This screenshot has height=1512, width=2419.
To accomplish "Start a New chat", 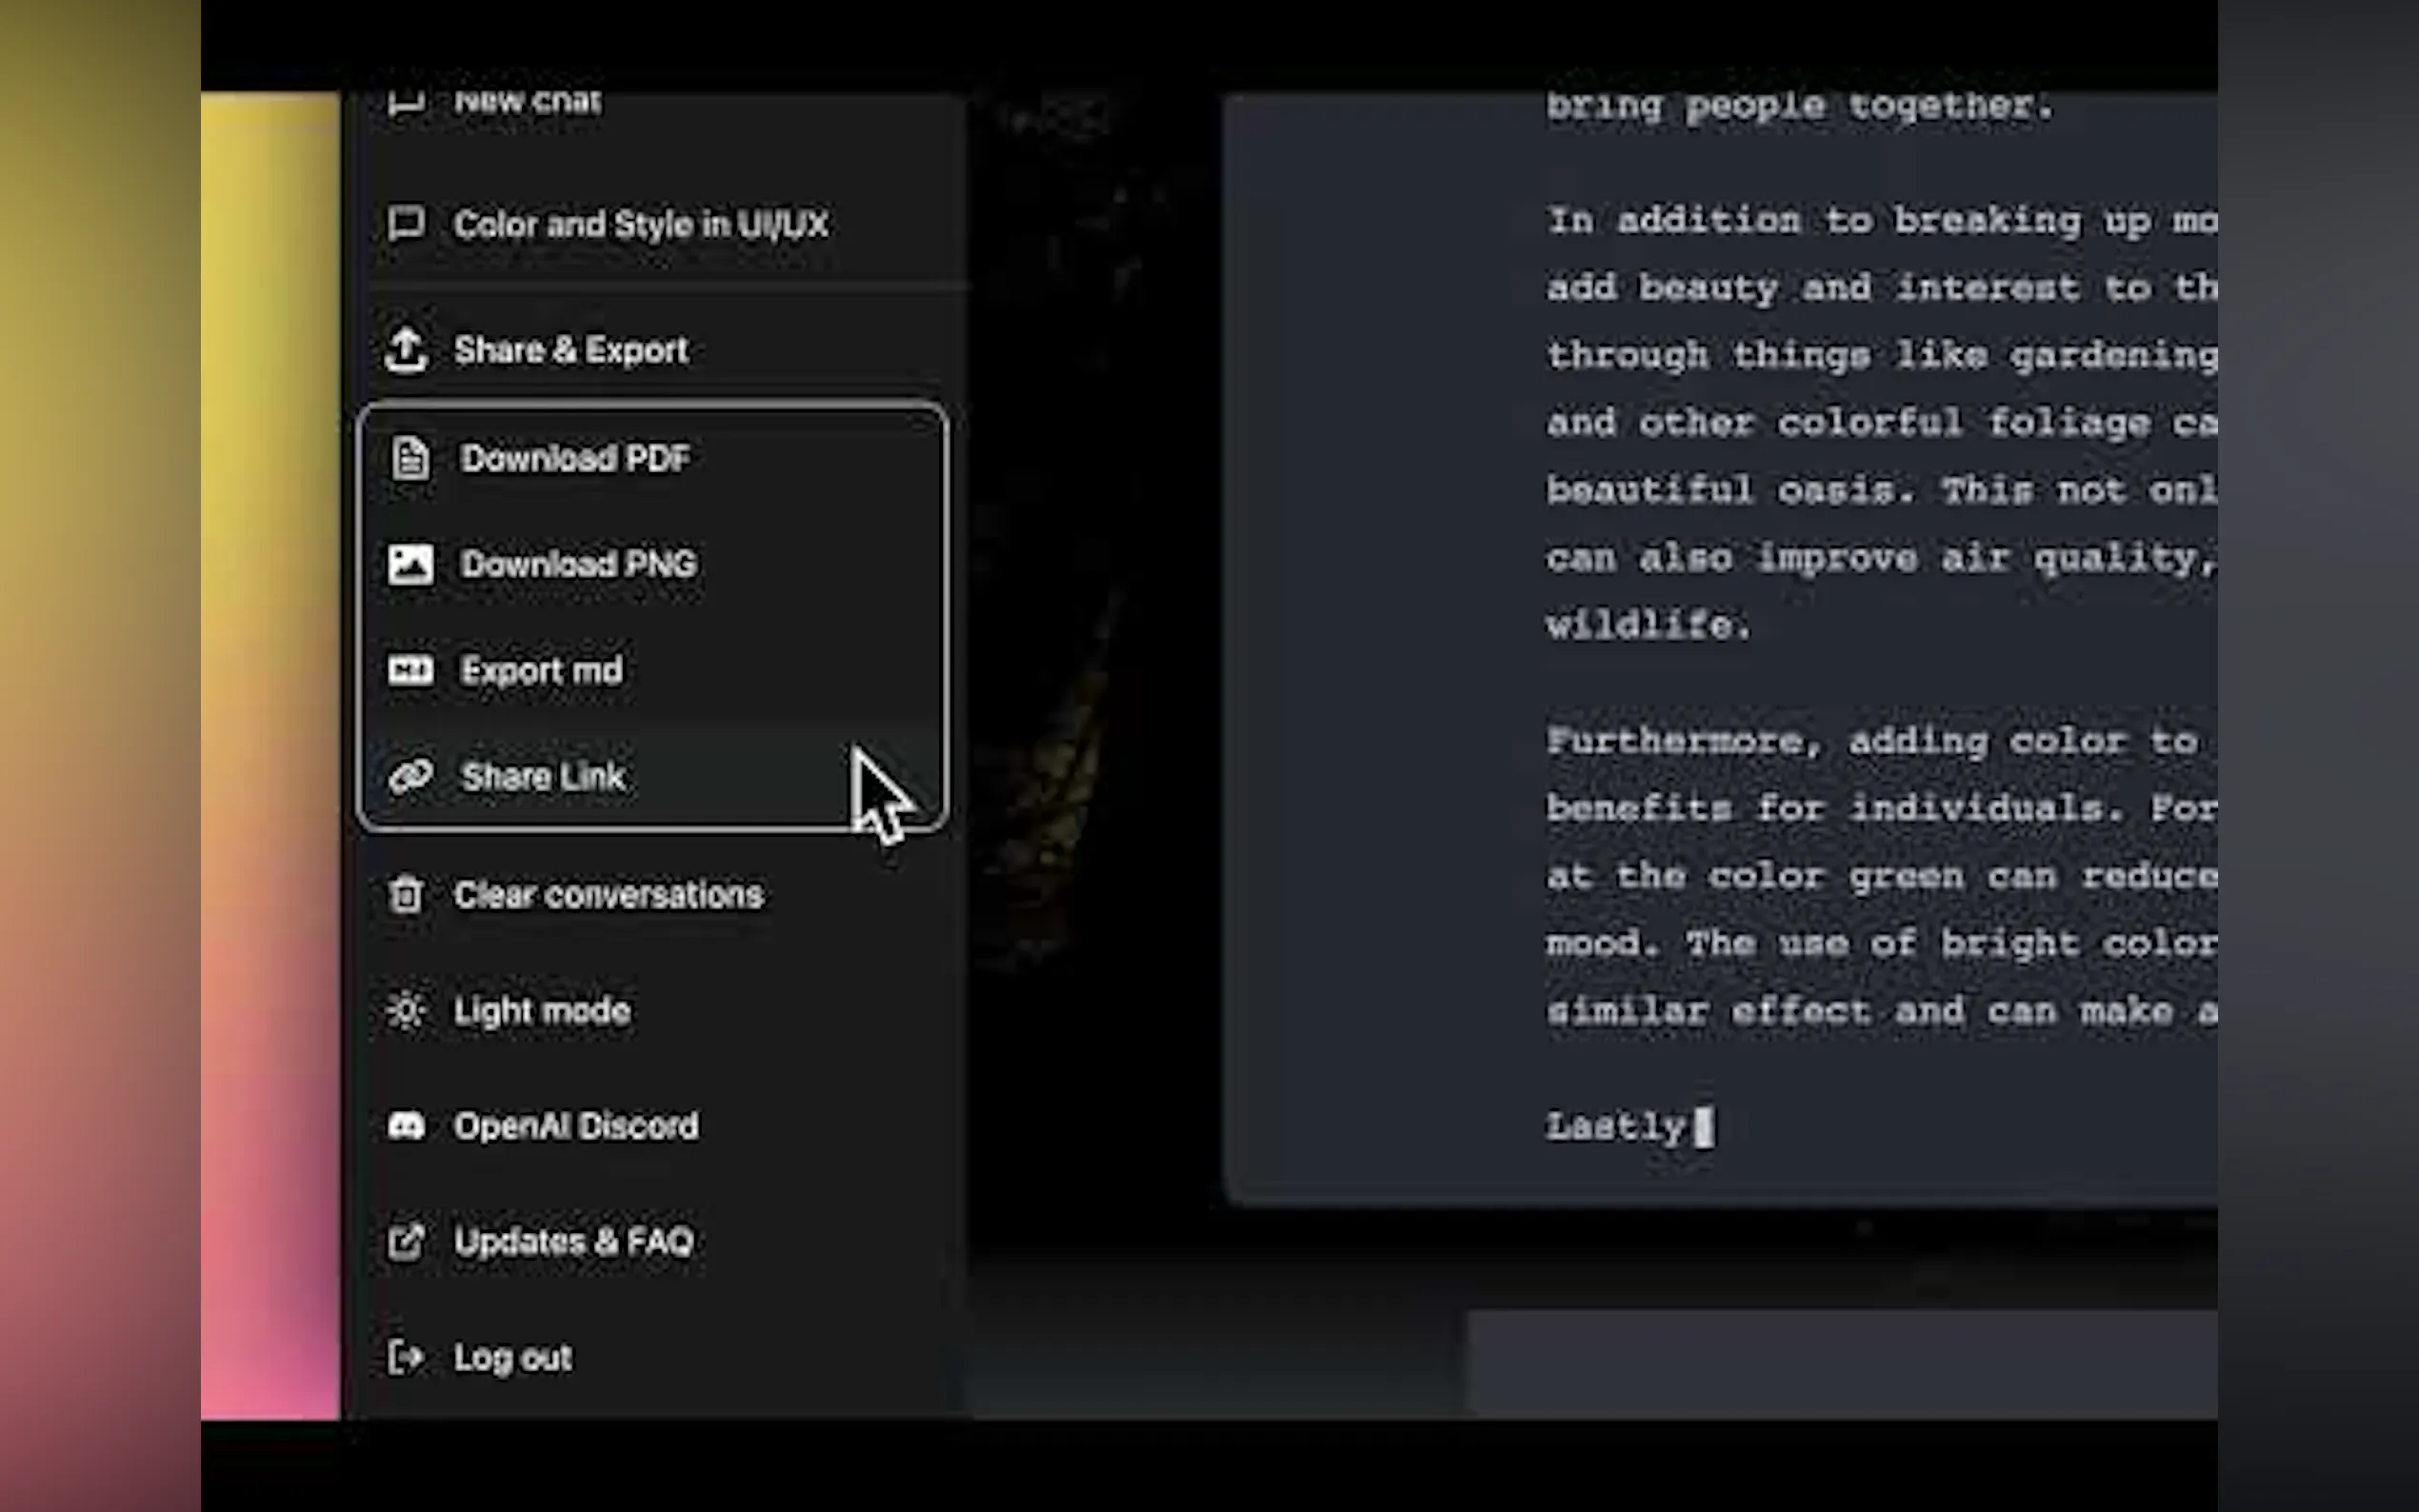I will 527,104.
